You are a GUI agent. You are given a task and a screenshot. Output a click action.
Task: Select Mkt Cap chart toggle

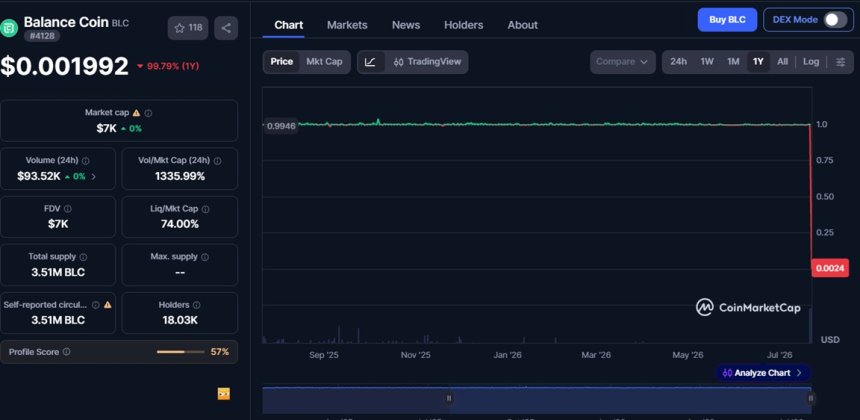coord(324,62)
